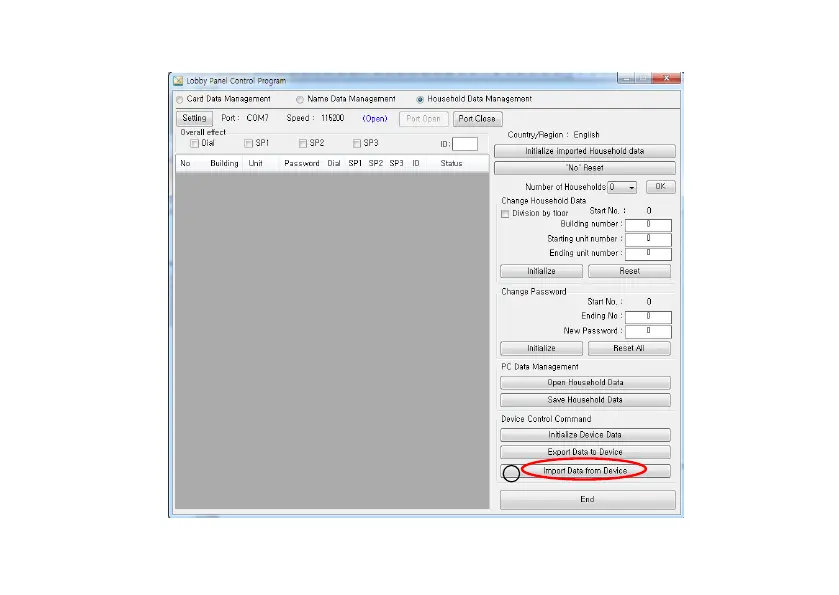
Task: Click the Password column header
Action: [x=302, y=163]
